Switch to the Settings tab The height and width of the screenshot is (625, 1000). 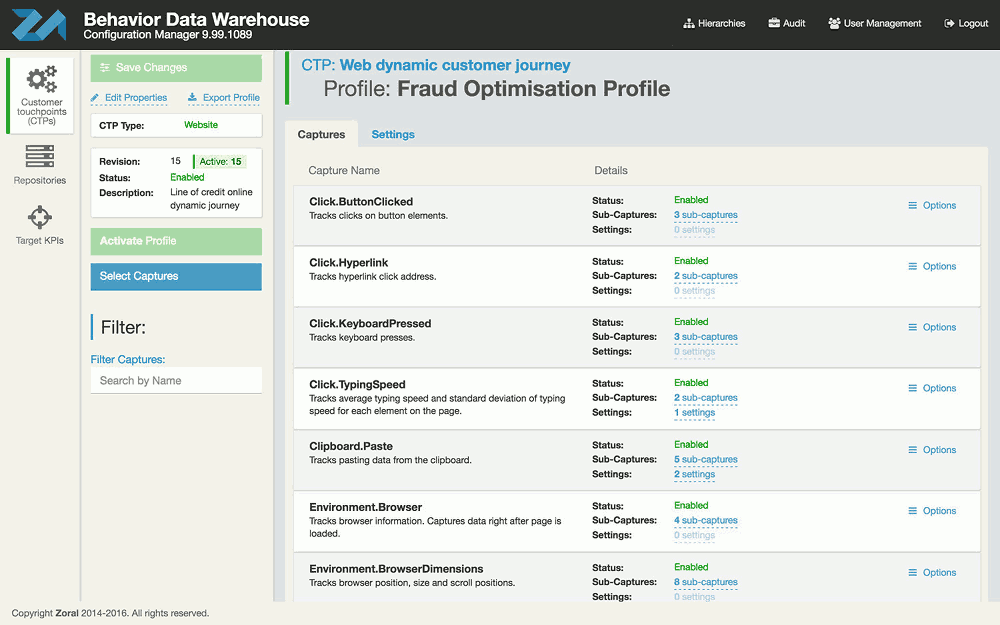pyautogui.click(x=393, y=134)
